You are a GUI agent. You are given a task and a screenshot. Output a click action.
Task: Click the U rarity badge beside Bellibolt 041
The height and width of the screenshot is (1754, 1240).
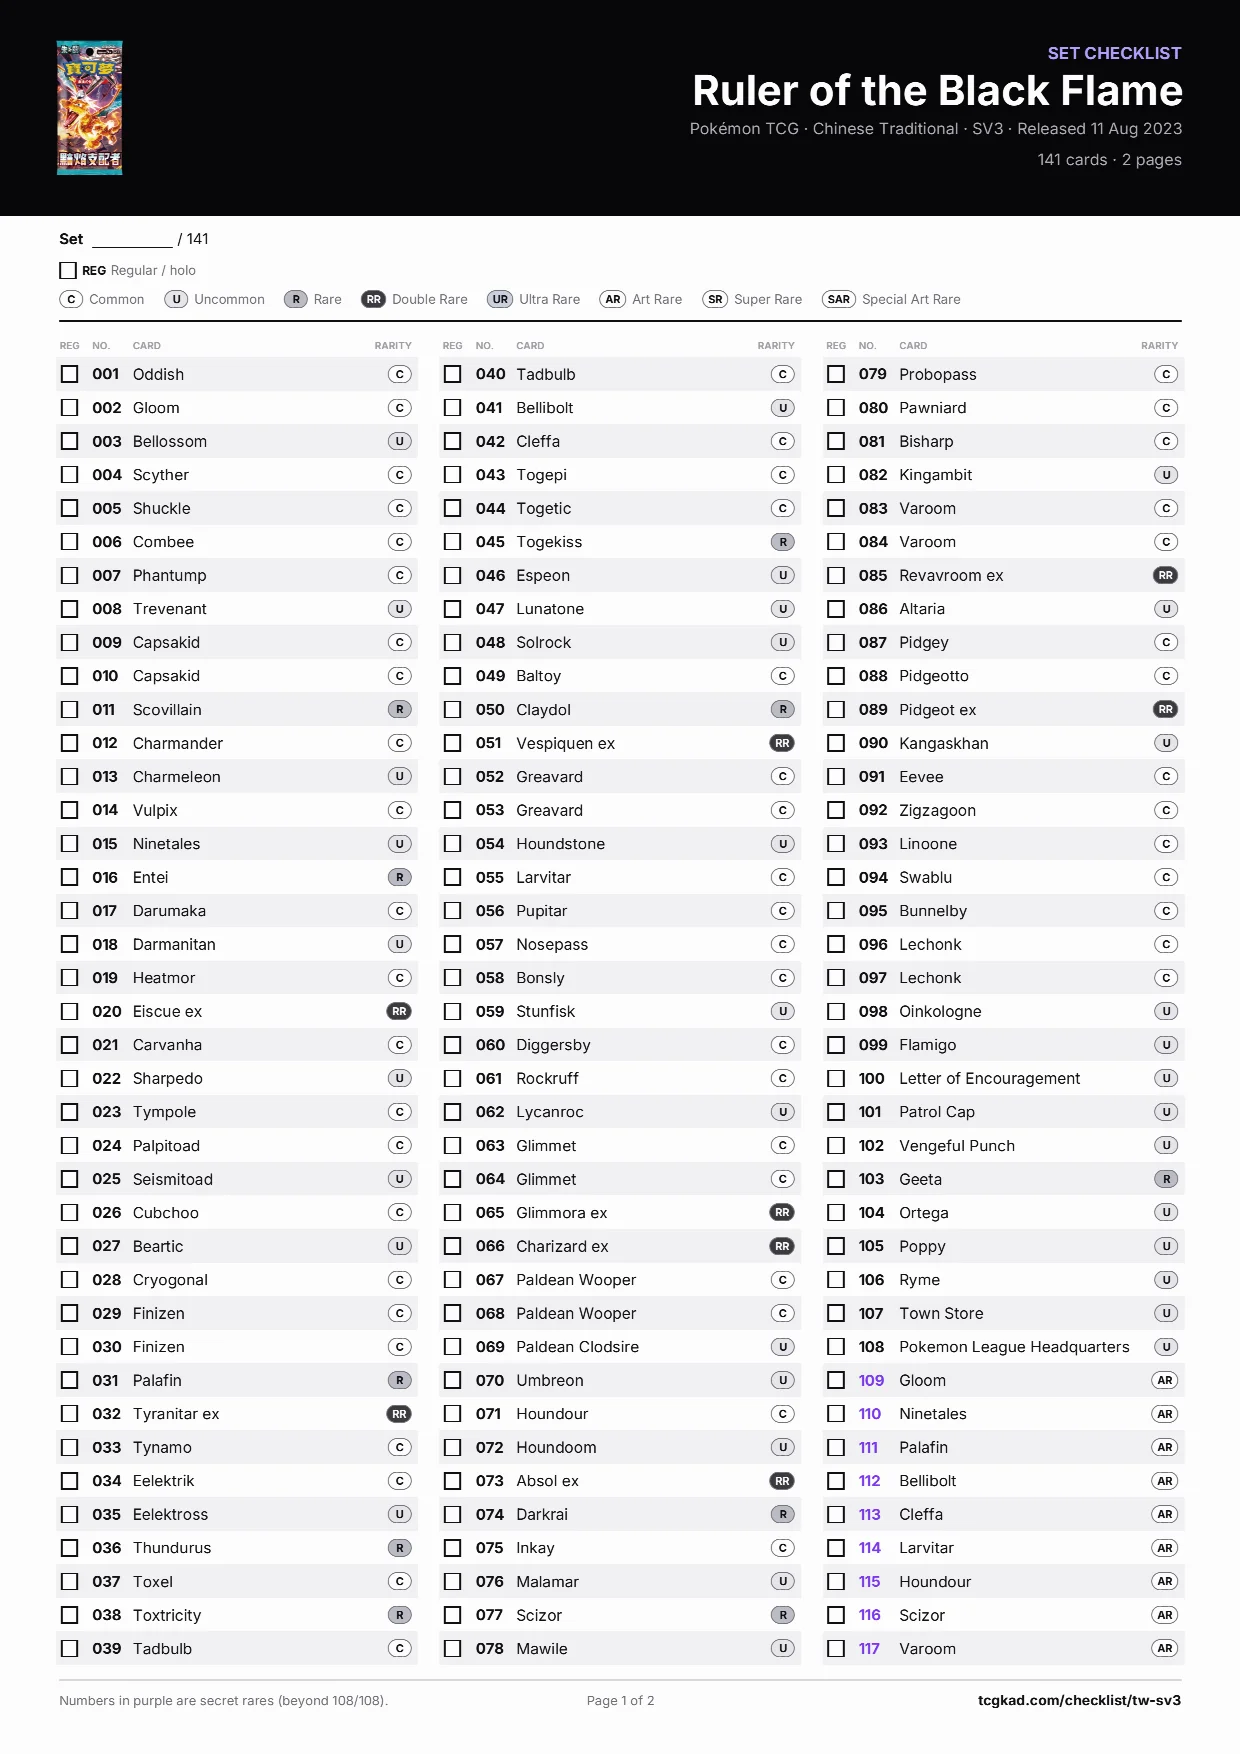(x=783, y=408)
